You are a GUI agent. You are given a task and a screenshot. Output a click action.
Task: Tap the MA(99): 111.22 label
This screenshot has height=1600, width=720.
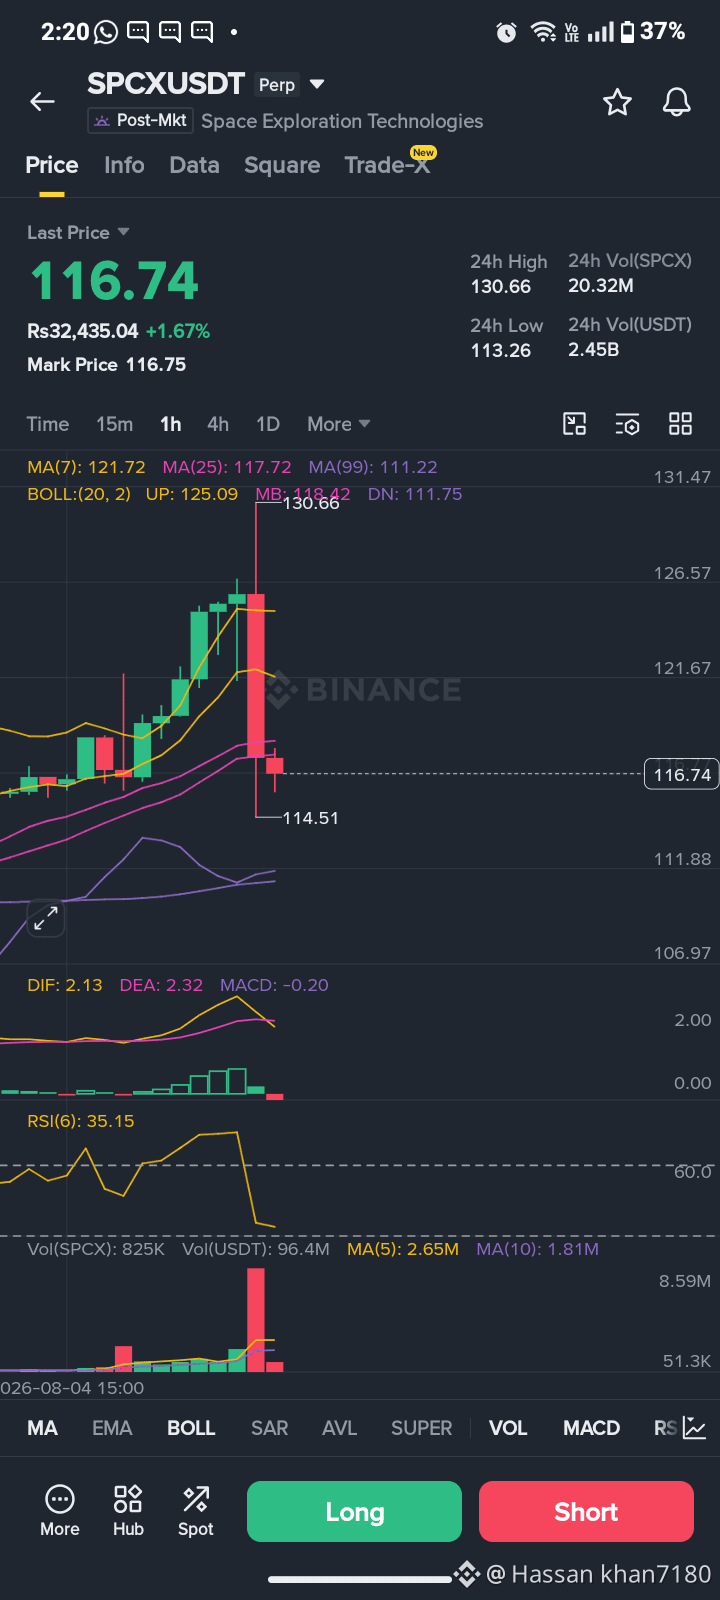click(x=373, y=467)
